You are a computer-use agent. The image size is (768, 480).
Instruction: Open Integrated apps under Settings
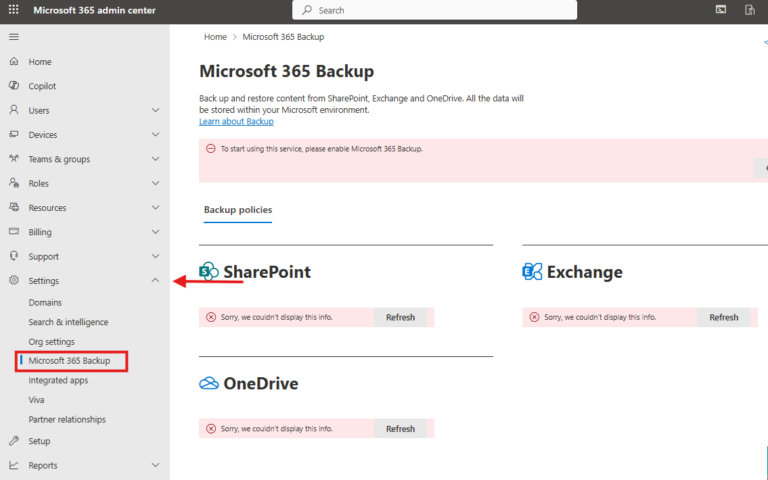coord(58,380)
